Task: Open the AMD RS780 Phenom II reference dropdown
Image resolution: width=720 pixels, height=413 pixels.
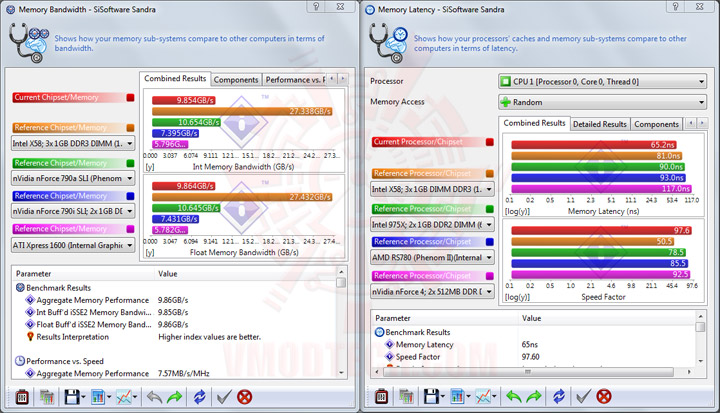Action: coord(432,258)
